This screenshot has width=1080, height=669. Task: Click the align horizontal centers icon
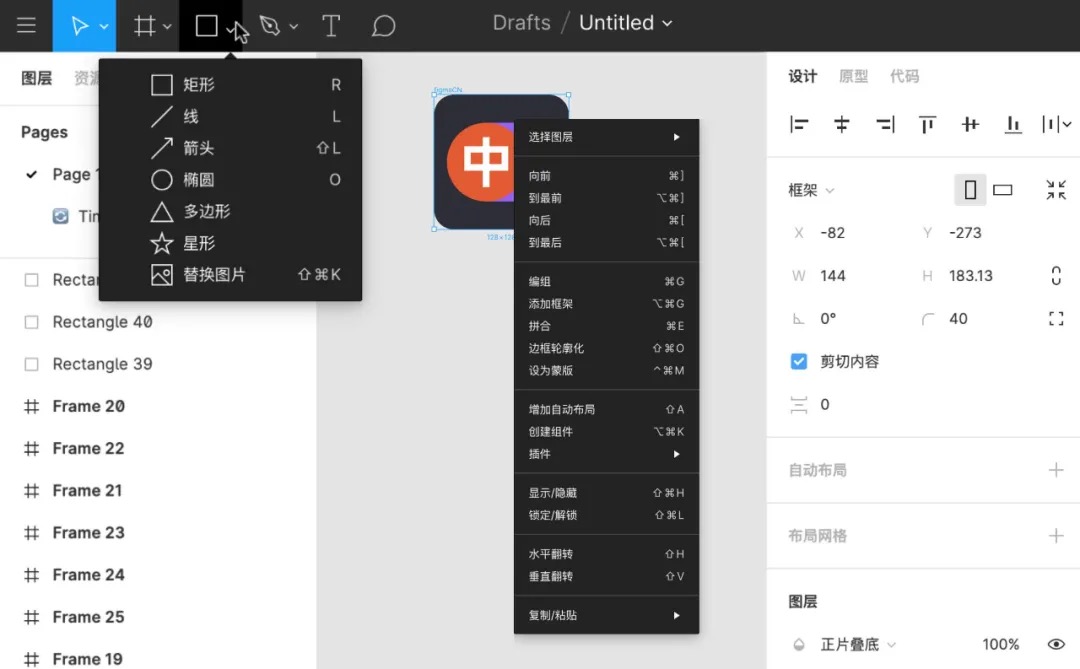(842, 124)
